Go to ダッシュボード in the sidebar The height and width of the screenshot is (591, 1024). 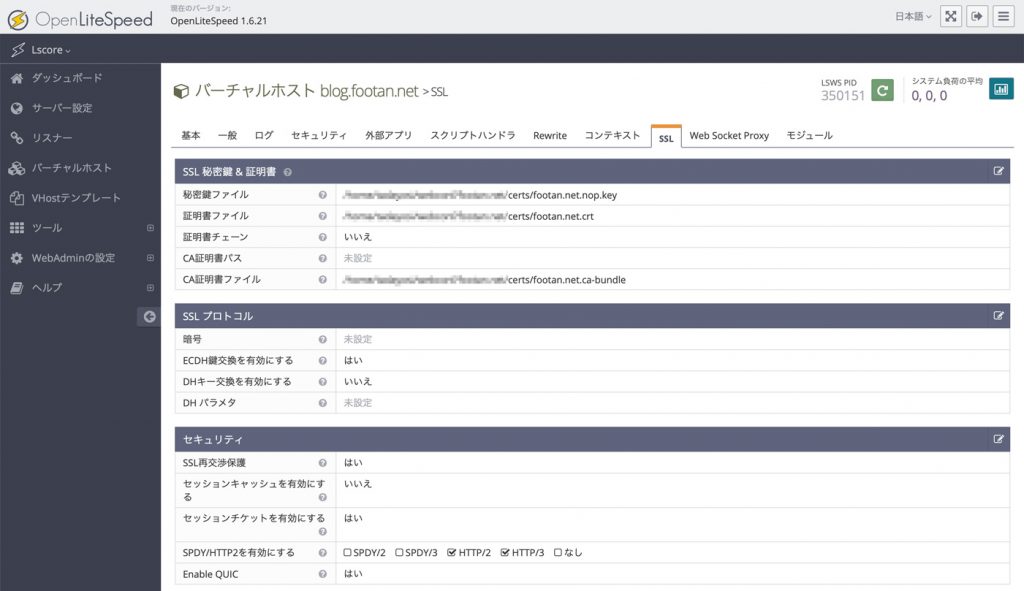[x=66, y=78]
